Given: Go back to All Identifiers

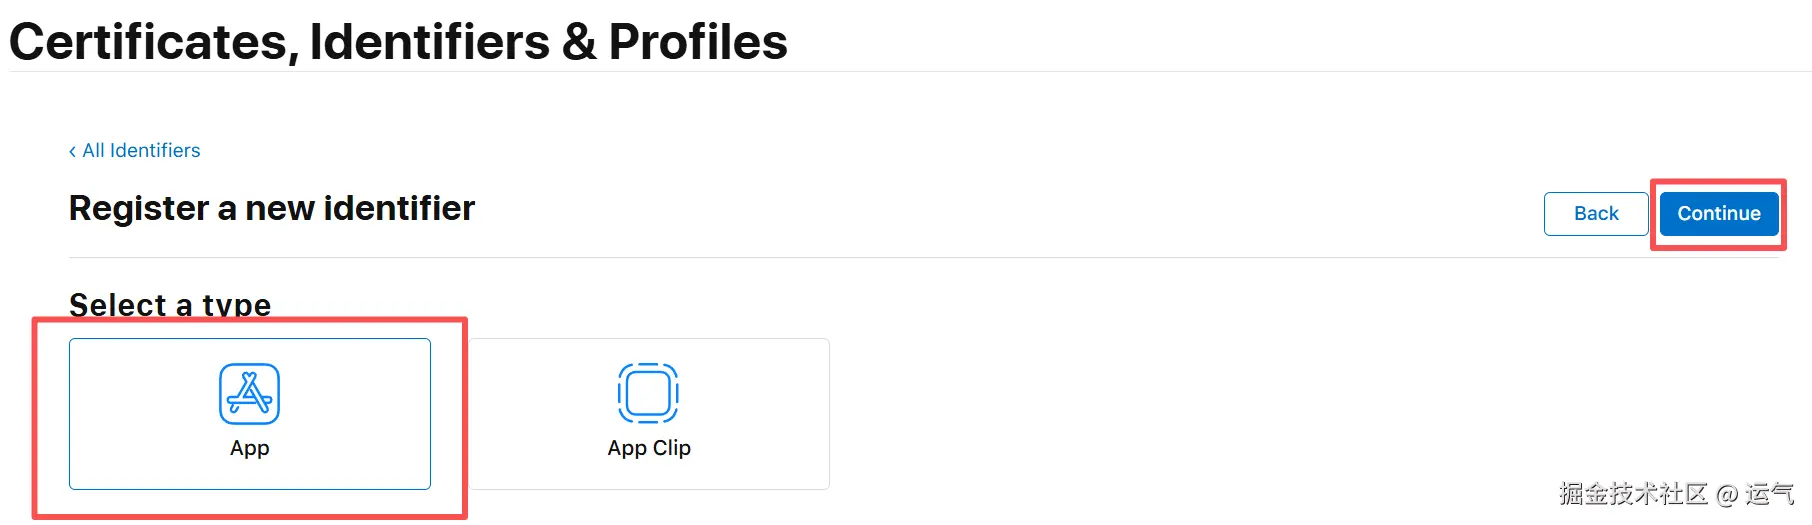Looking at the screenshot, I should point(141,150).
